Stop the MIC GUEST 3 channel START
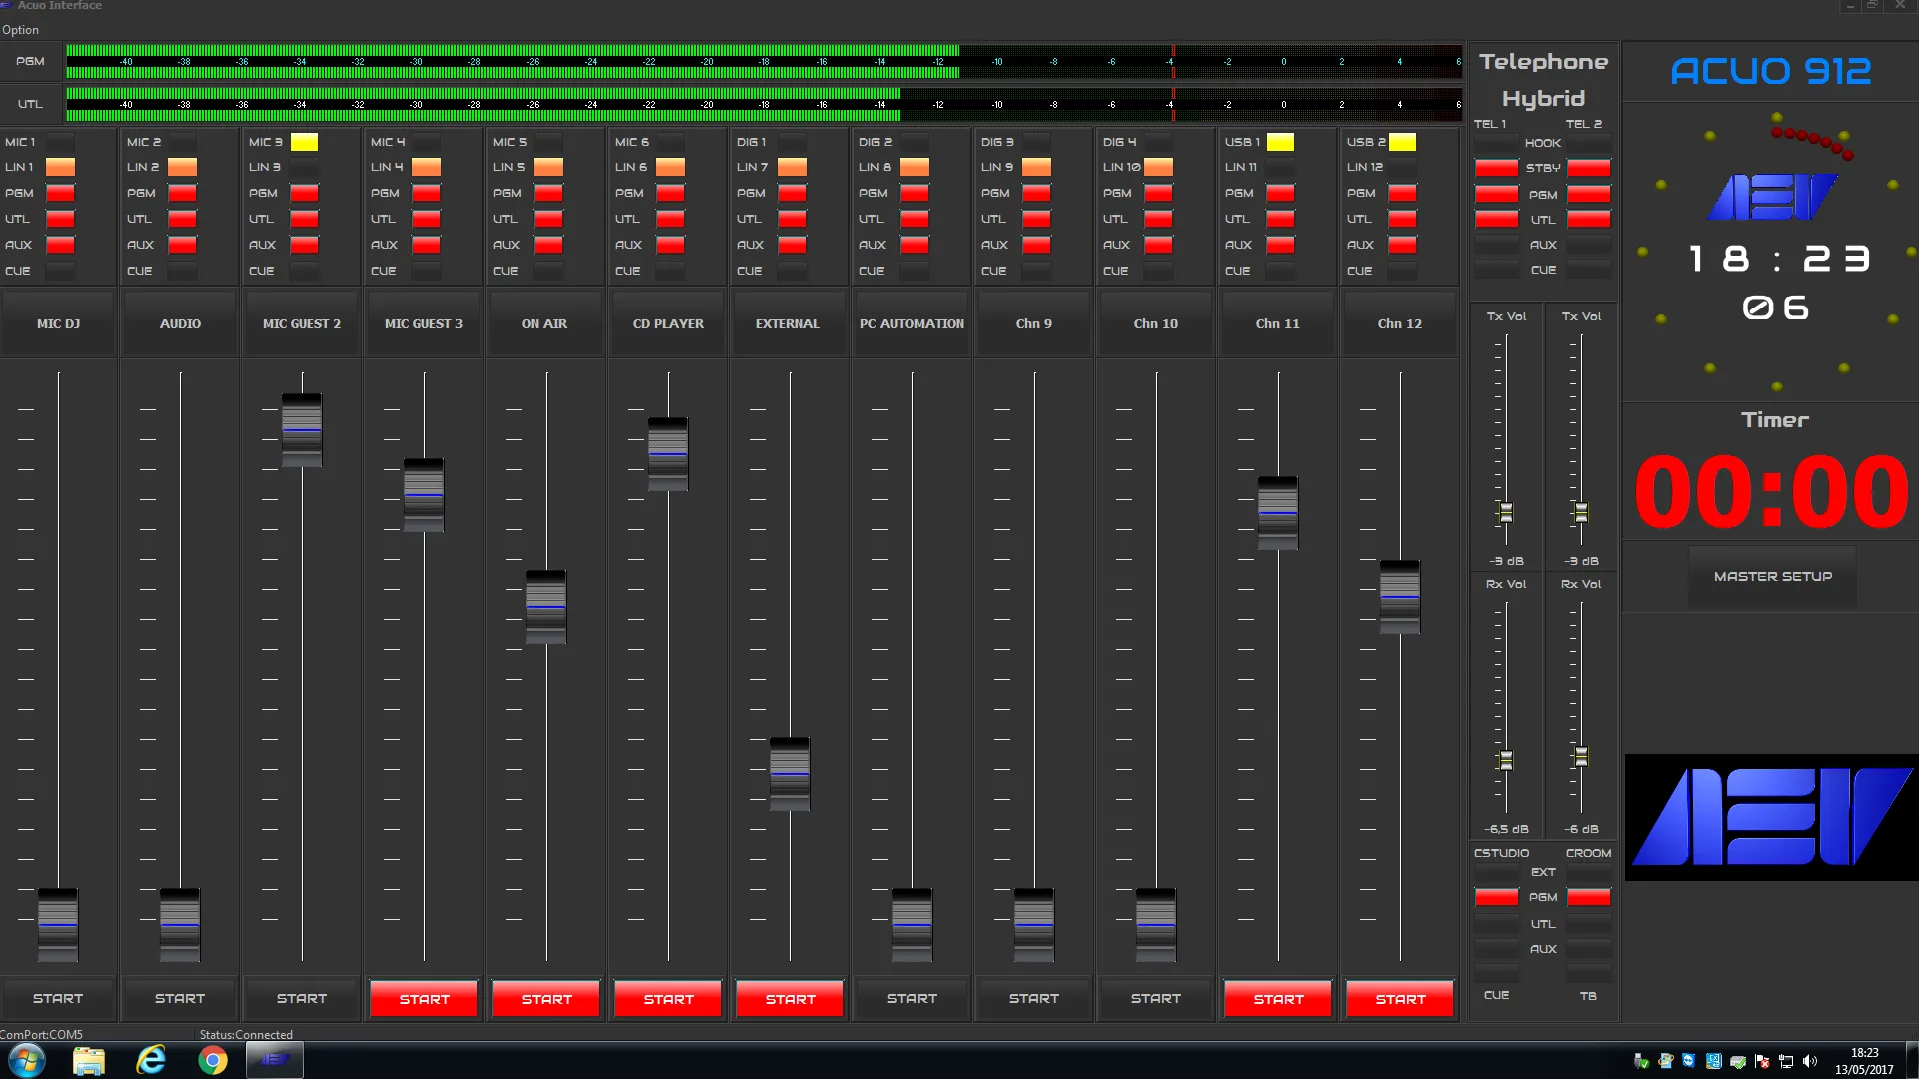 (x=424, y=998)
